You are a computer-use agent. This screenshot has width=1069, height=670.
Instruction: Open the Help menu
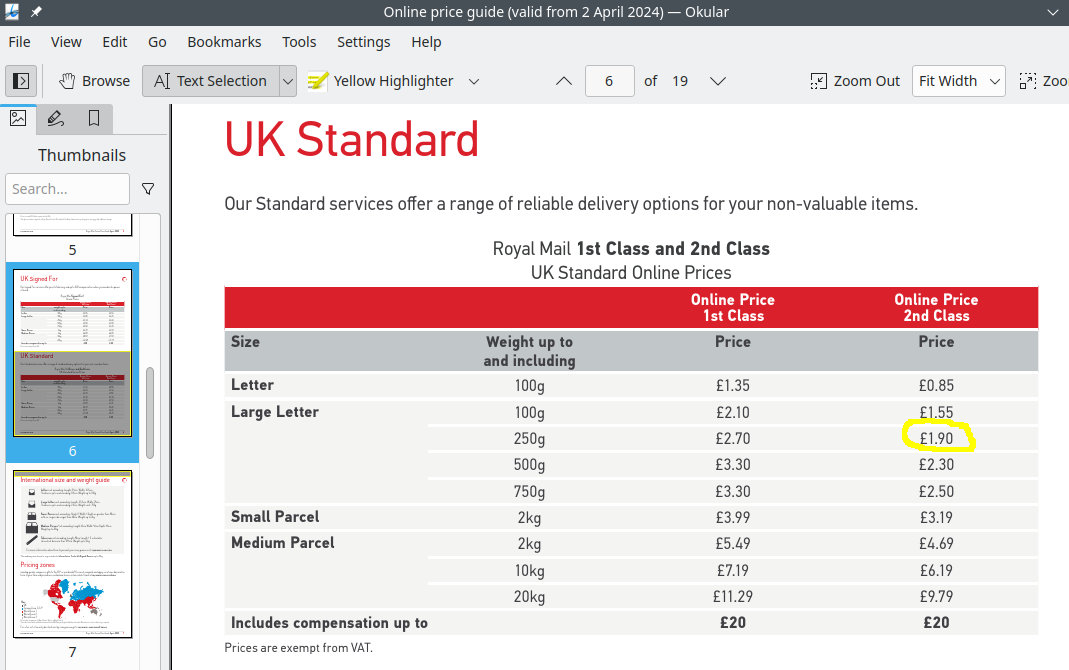click(426, 42)
